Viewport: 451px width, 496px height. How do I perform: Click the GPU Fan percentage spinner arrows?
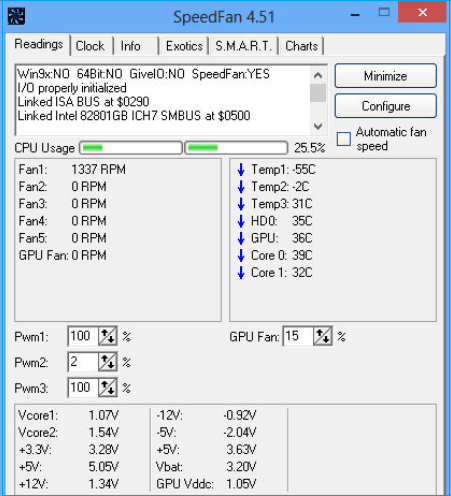coord(323,336)
